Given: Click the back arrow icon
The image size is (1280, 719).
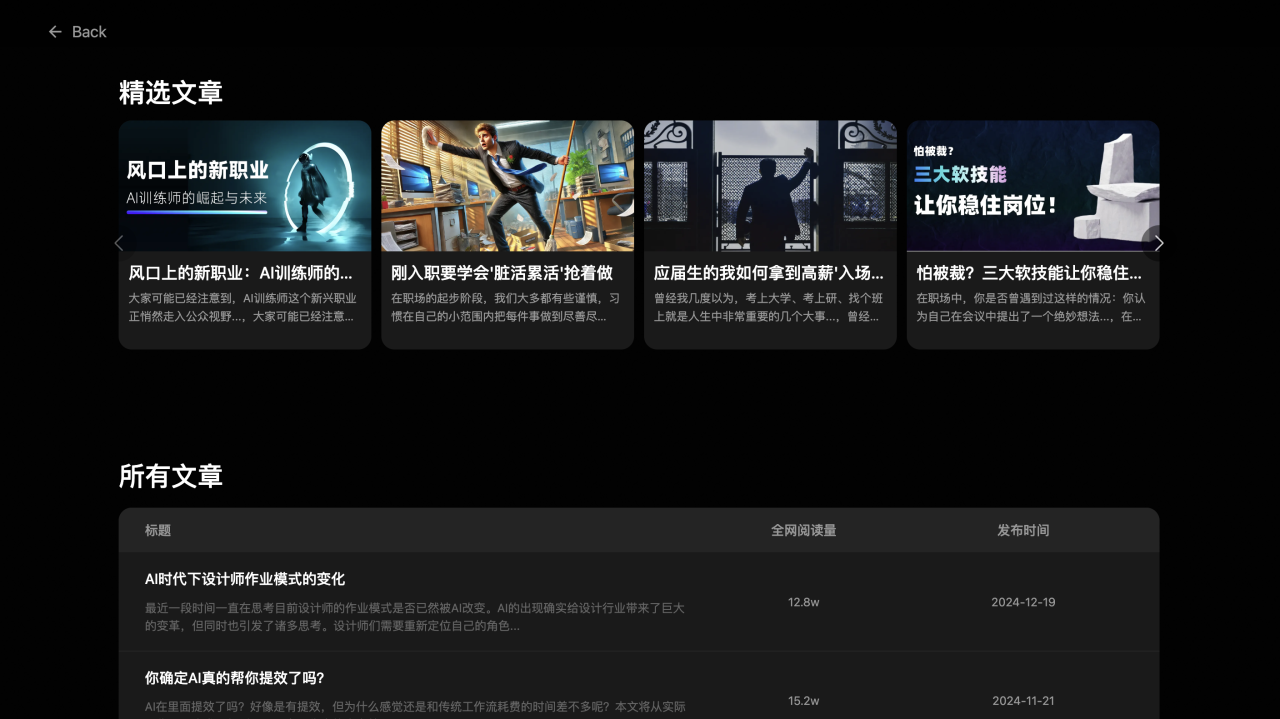Looking at the screenshot, I should tap(55, 32).
